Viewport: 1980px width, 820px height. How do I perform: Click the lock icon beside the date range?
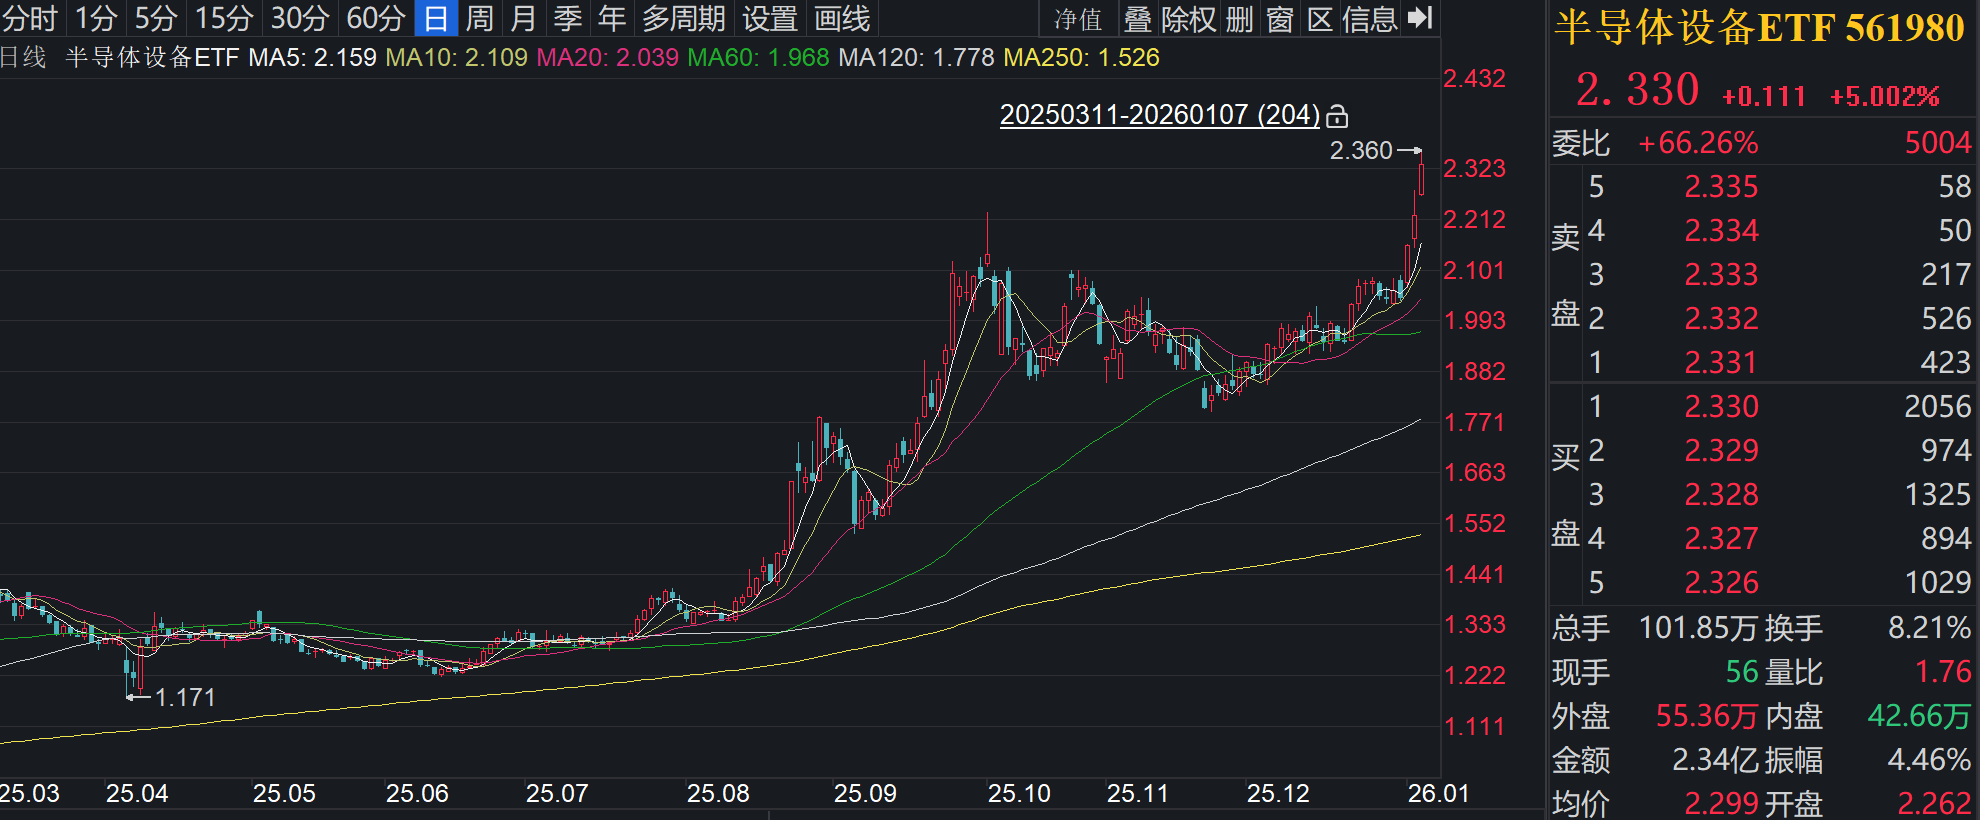click(x=1337, y=117)
